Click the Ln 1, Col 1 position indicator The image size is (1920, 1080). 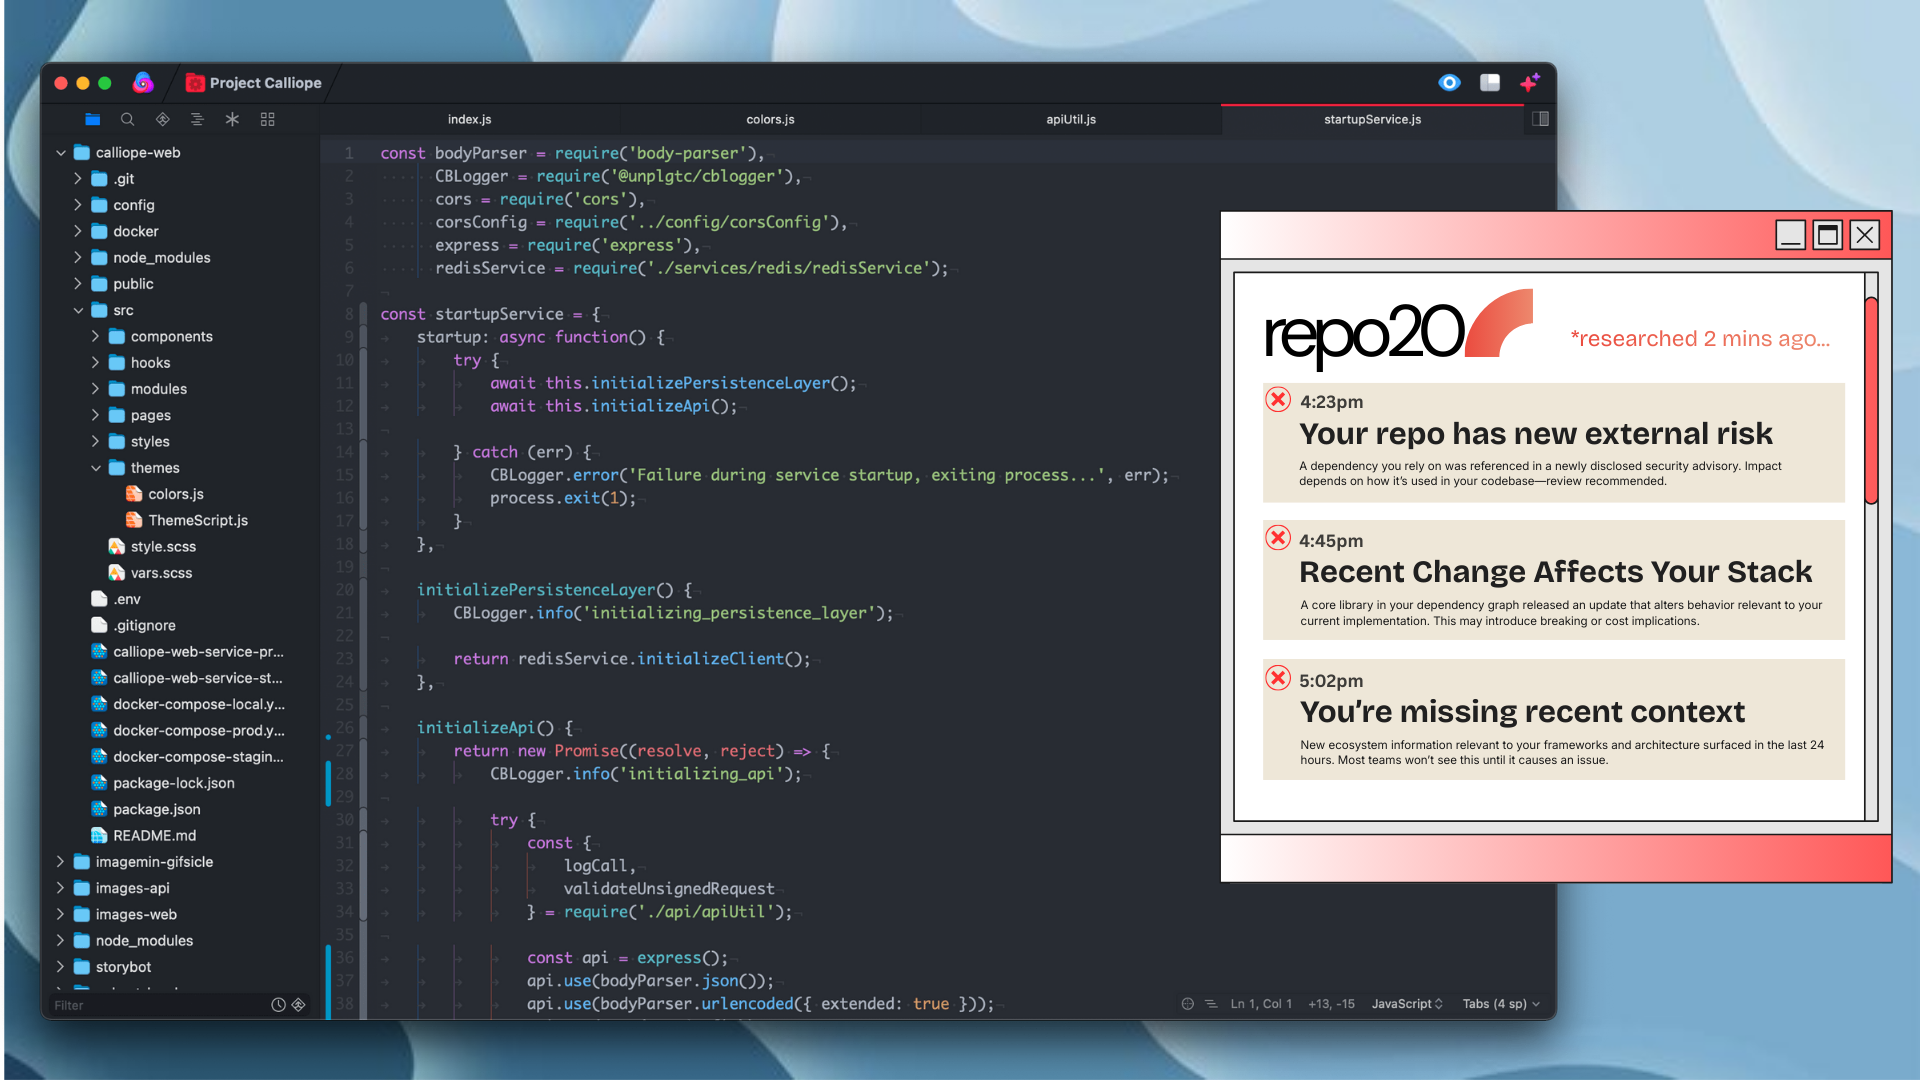(x=1259, y=1003)
